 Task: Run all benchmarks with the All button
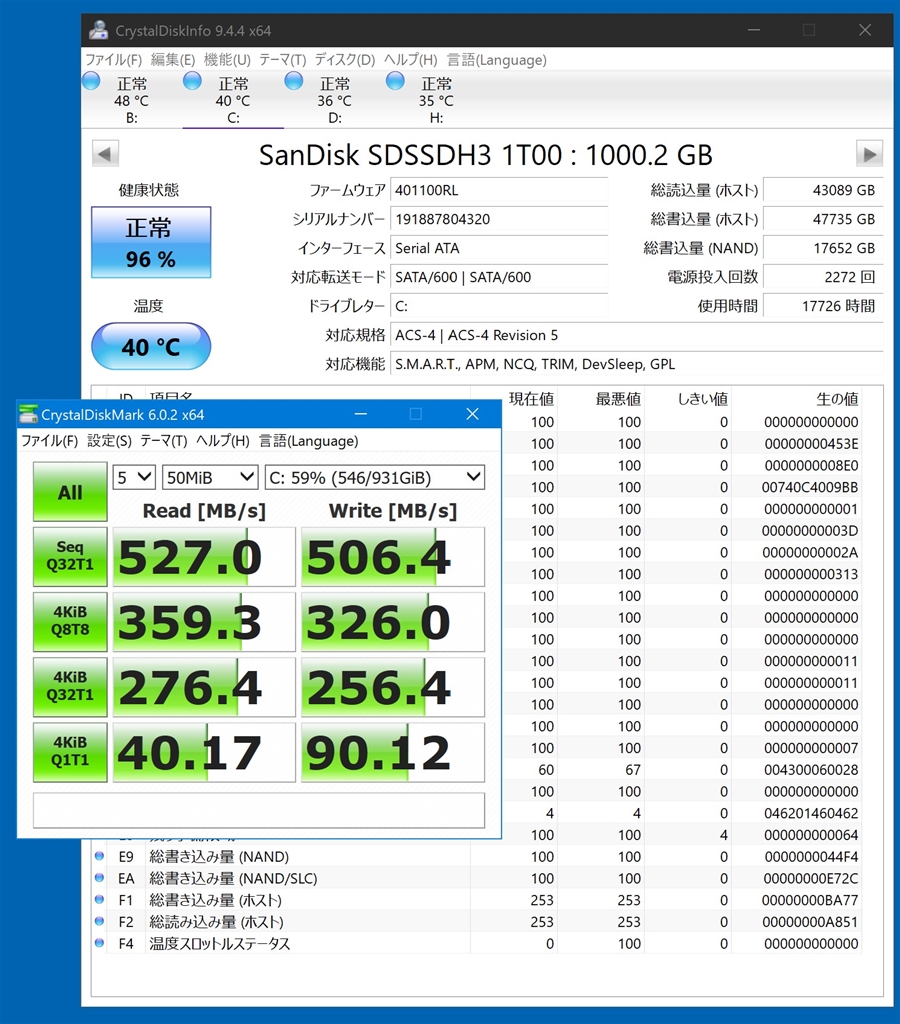click(x=70, y=492)
